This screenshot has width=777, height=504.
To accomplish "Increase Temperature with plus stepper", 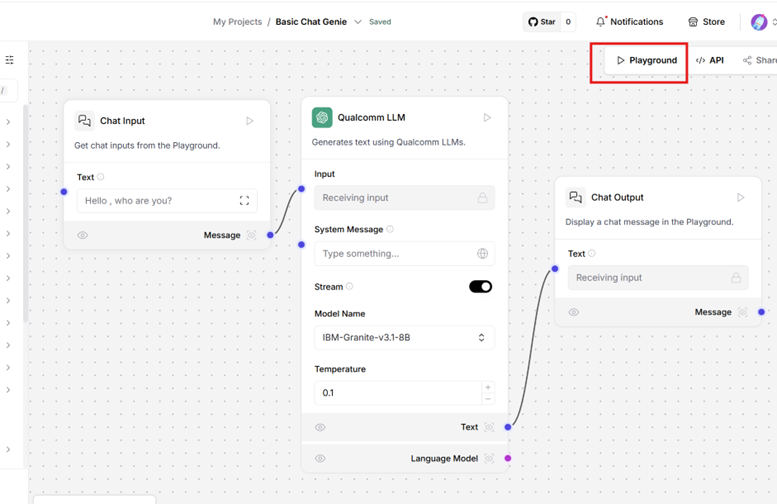I will point(488,387).
